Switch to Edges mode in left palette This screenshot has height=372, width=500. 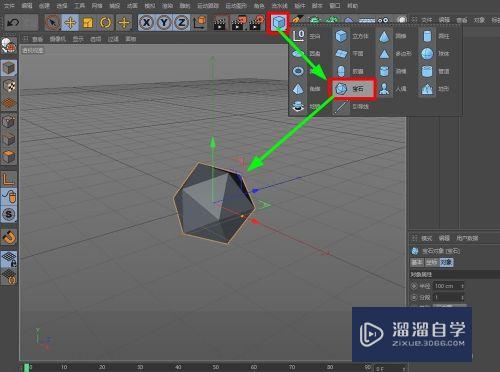click(9, 138)
